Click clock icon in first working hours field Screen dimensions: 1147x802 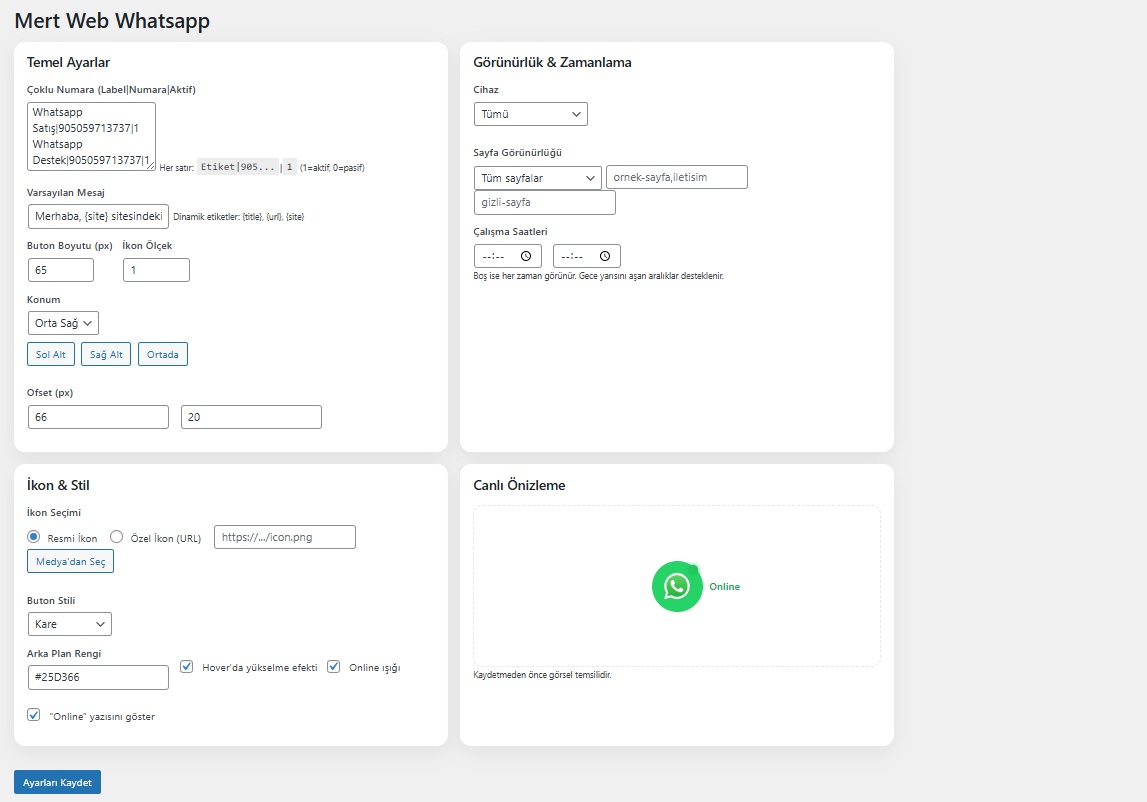[x=526, y=256]
